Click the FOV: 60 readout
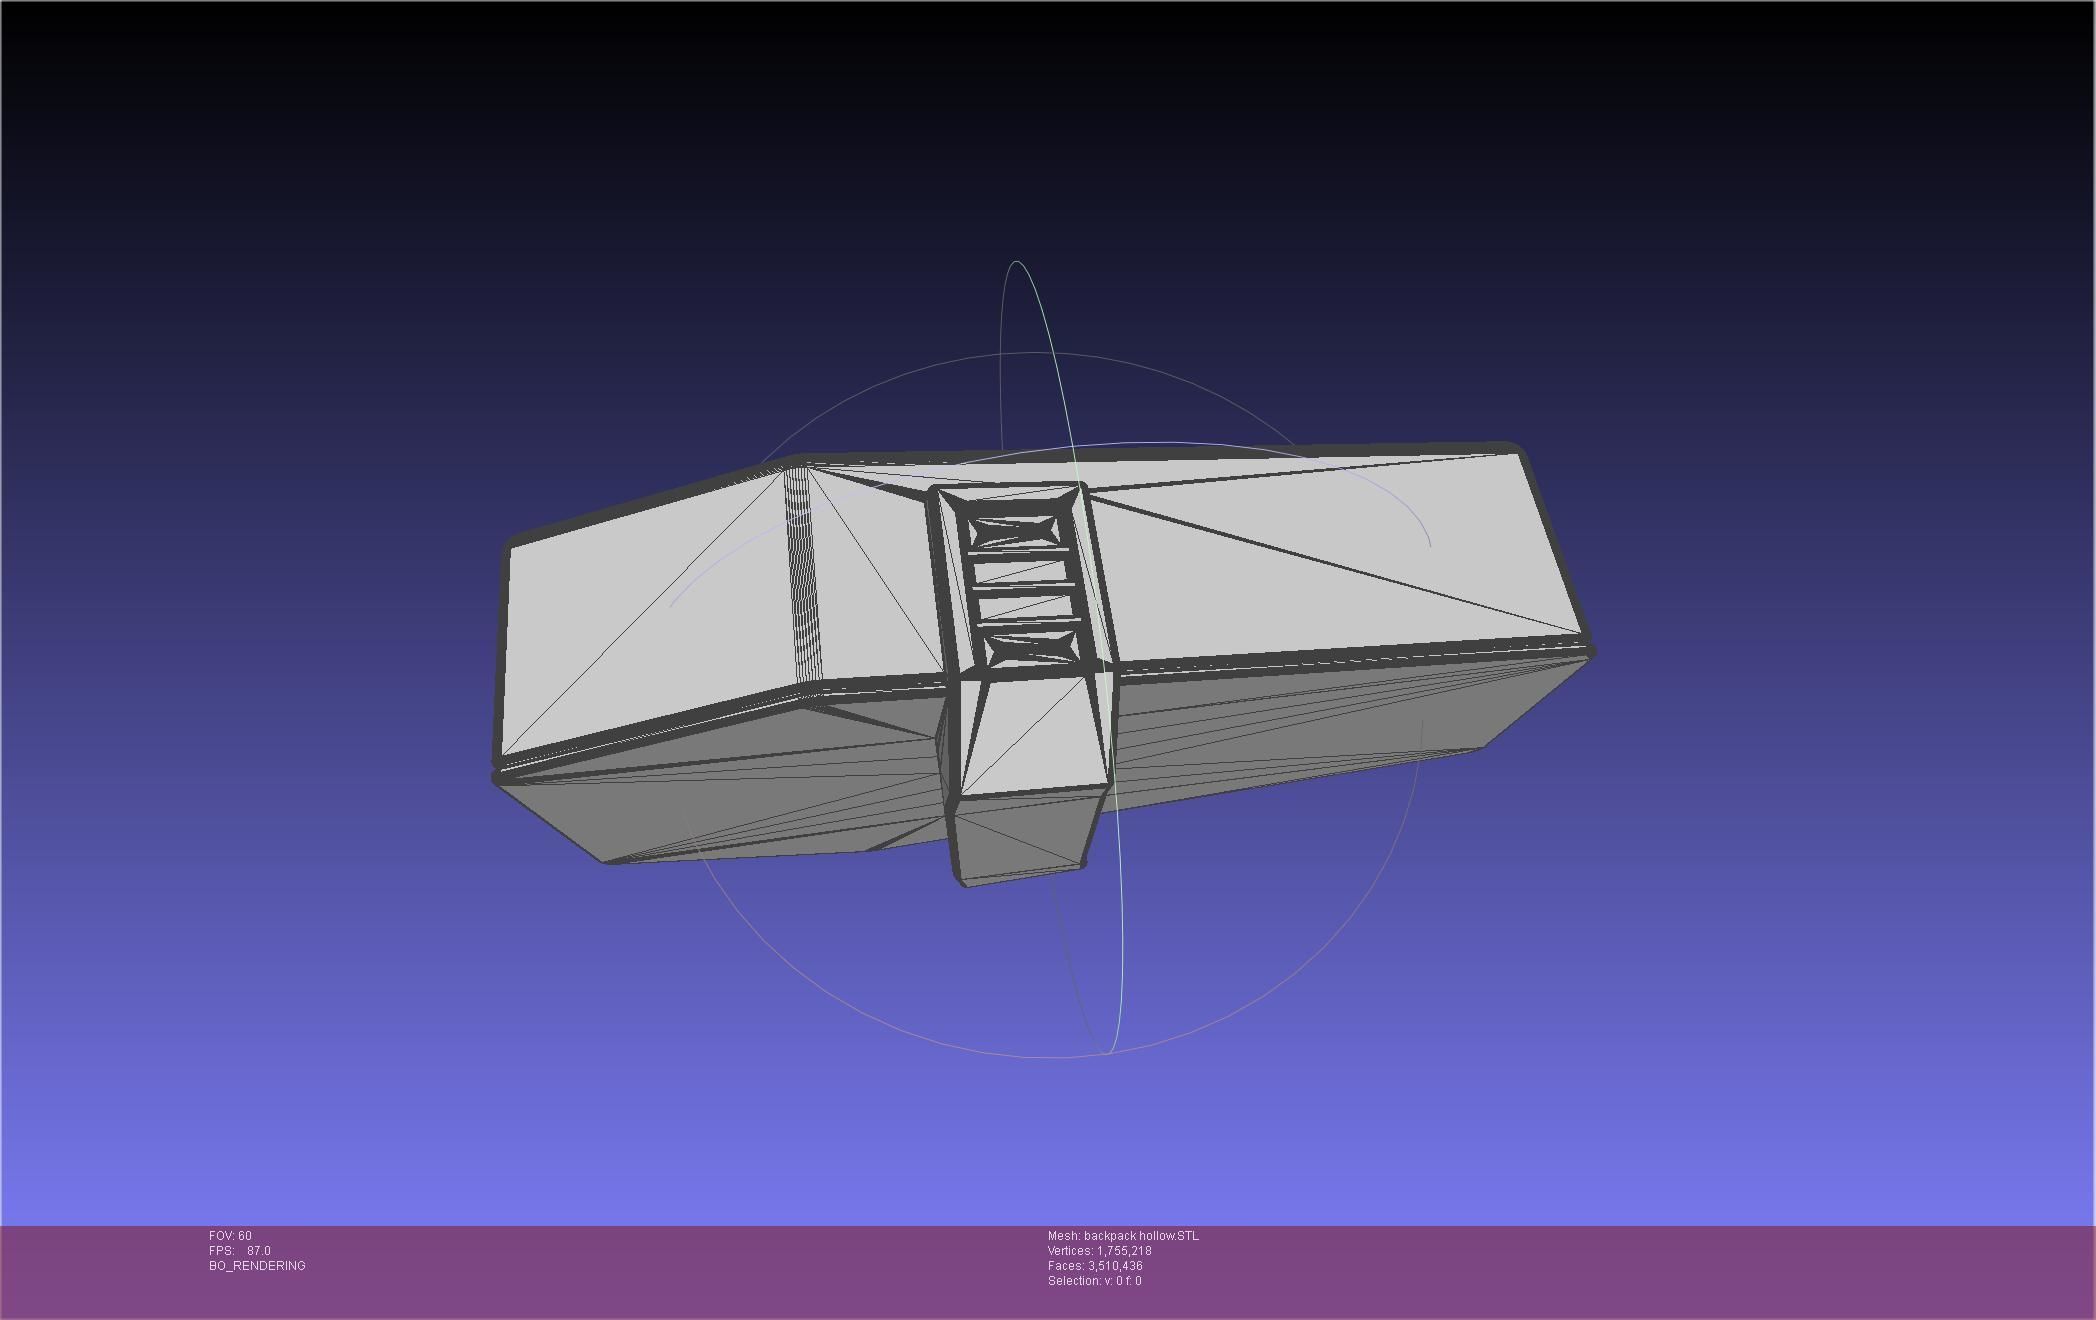This screenshot has width=2096, height=1320. tap(230, 1236)
